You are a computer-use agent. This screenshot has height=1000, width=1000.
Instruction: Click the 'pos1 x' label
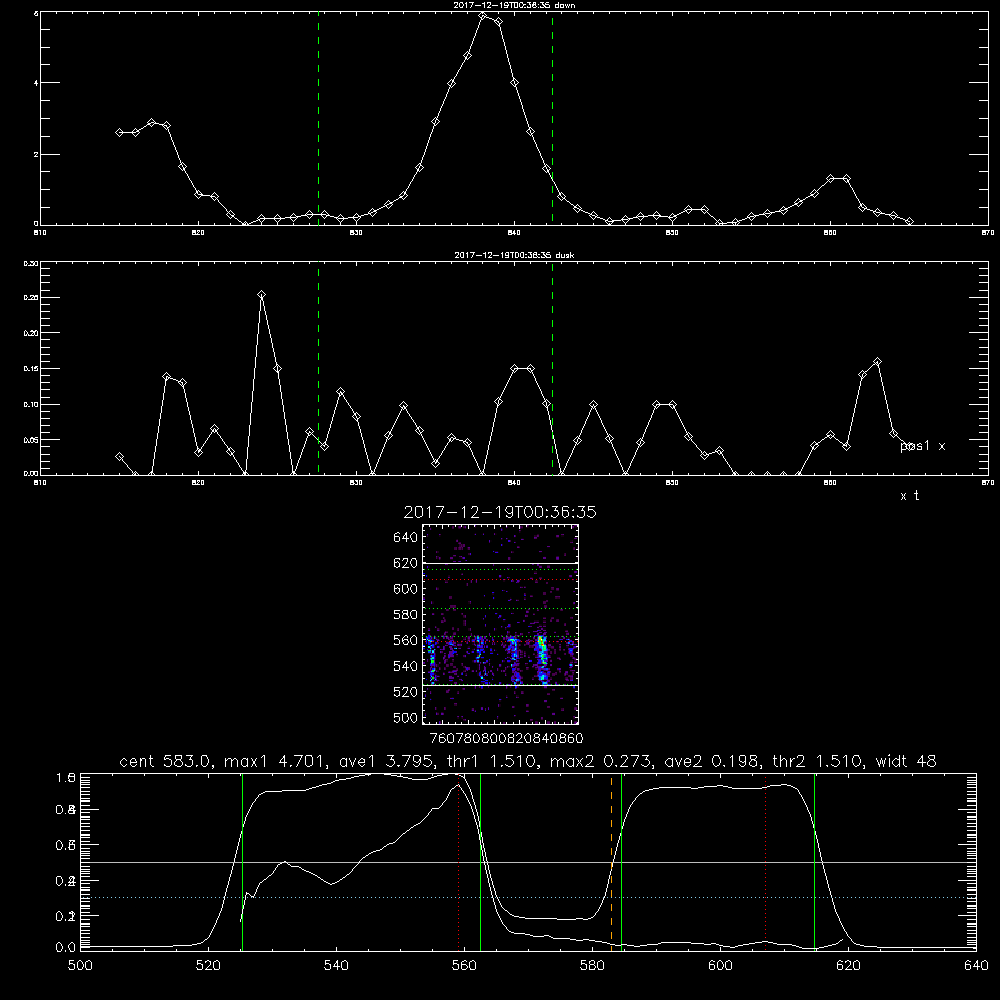(922, 446)
